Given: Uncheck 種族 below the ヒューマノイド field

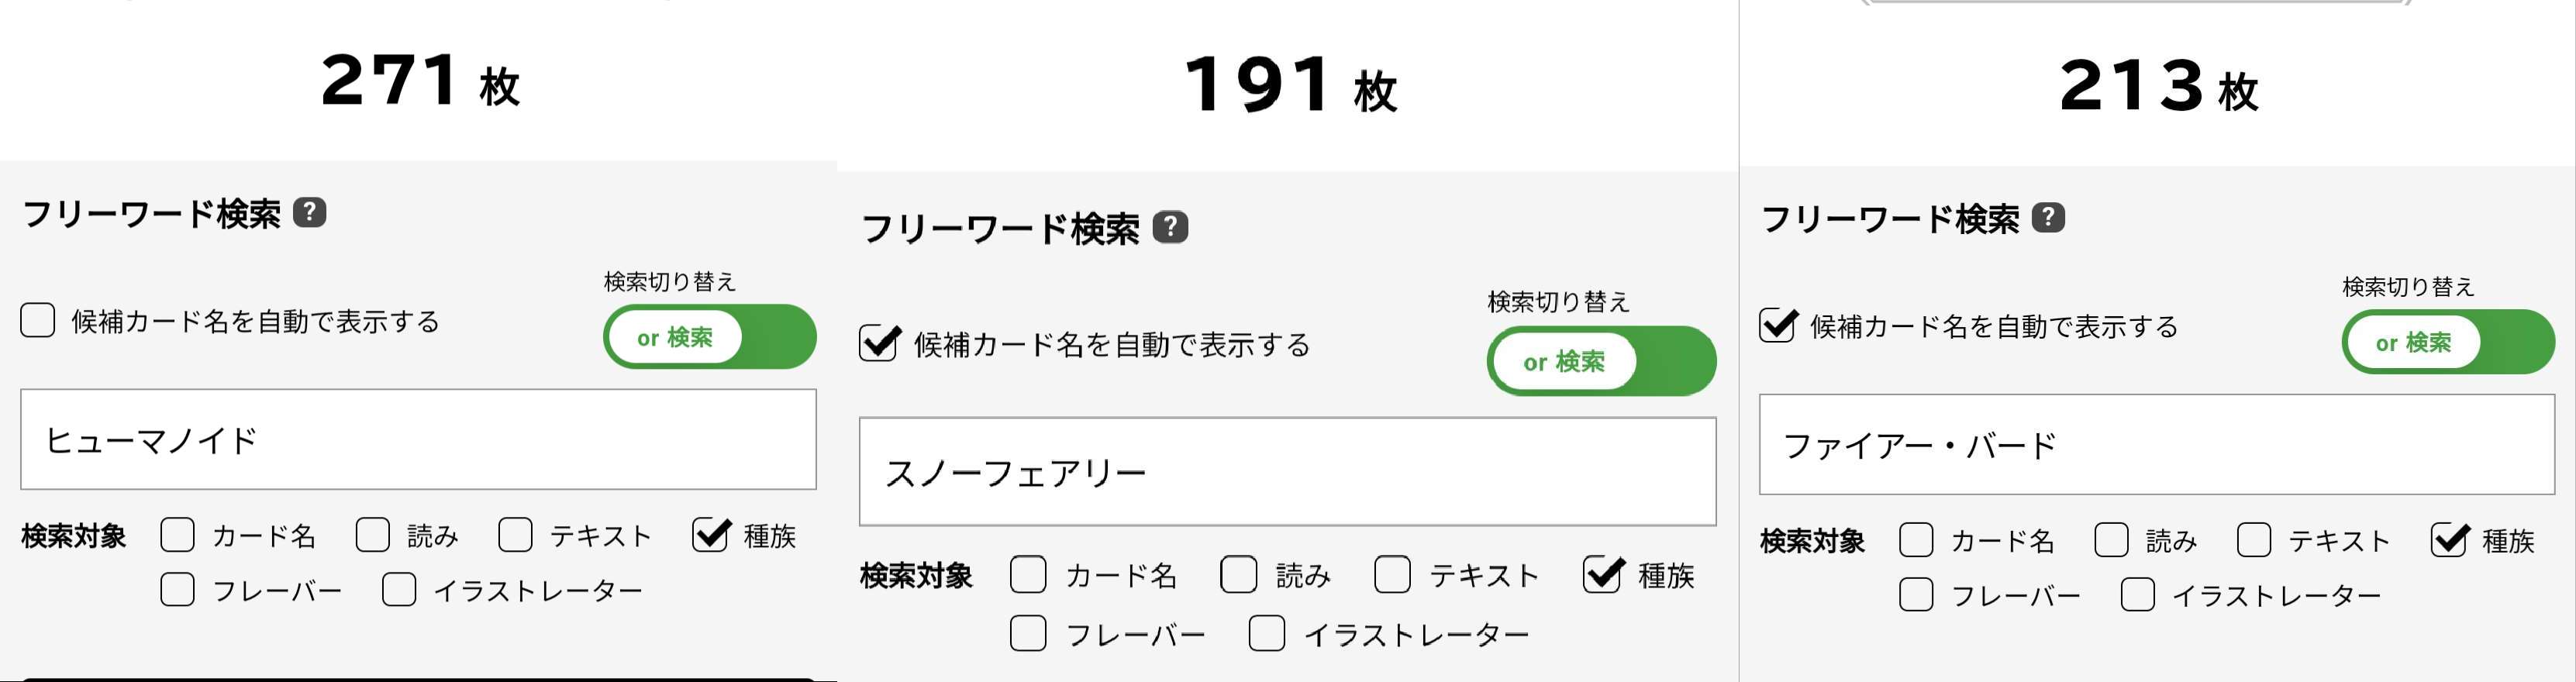Looking at the screenshot, I should coord(710,535).
